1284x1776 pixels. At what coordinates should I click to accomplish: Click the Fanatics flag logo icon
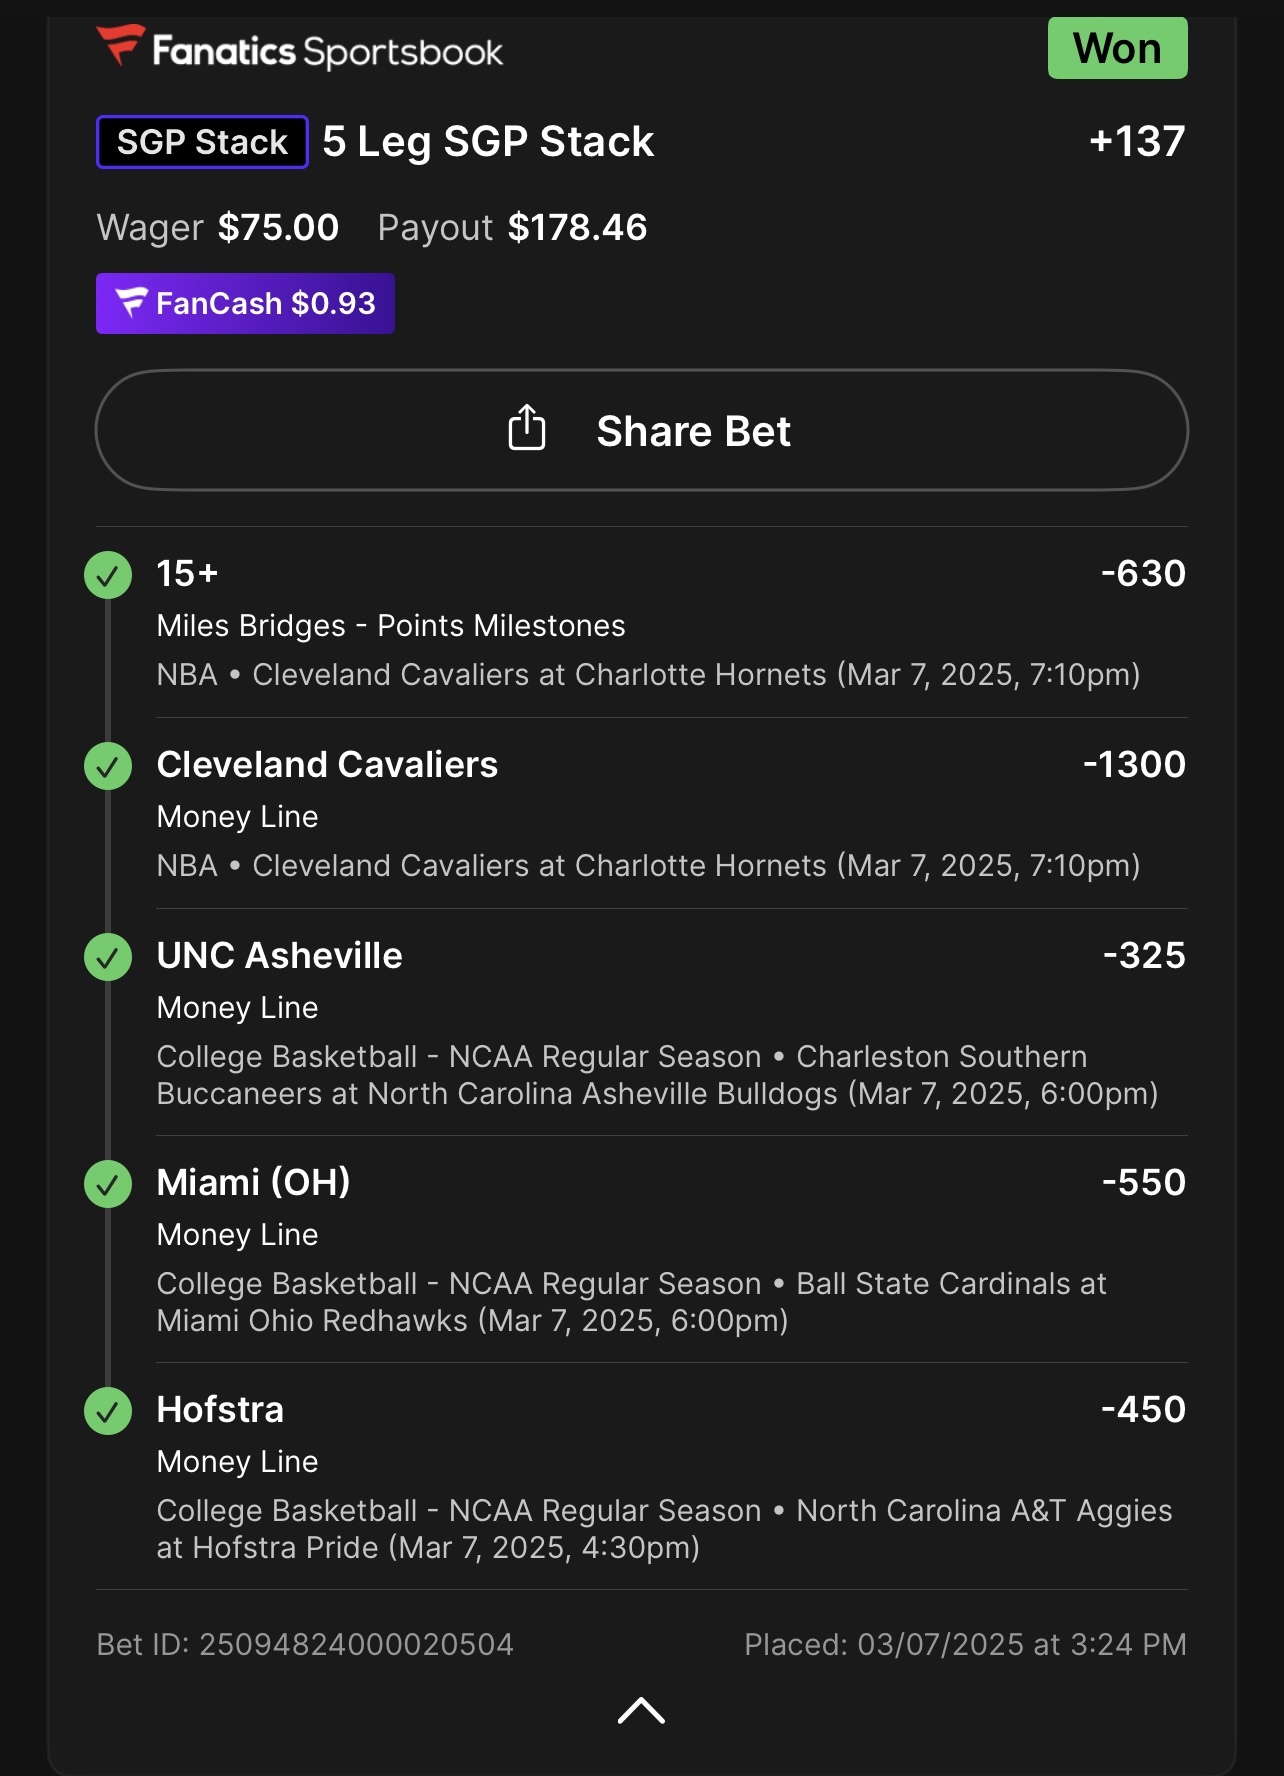(x=121, y=45)
